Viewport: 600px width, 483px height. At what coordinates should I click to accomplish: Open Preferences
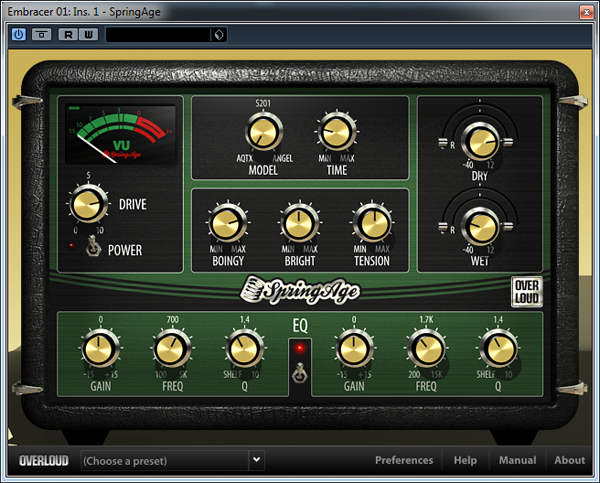(x=404, y=460)
